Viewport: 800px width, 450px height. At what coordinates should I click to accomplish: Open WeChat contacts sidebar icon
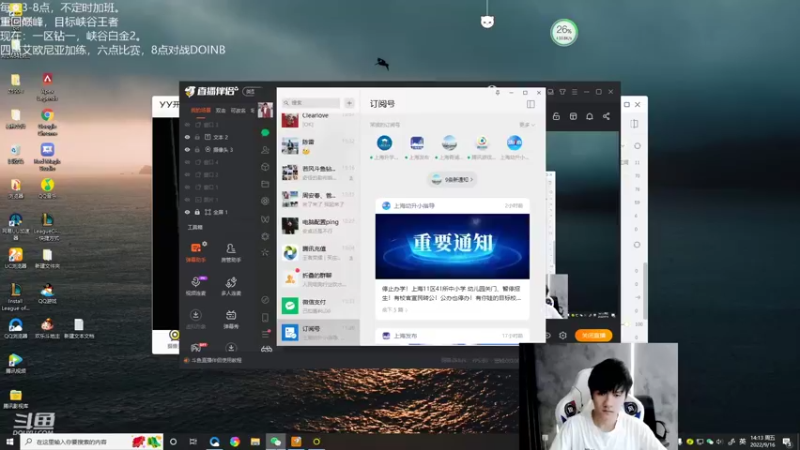[265, 150]
